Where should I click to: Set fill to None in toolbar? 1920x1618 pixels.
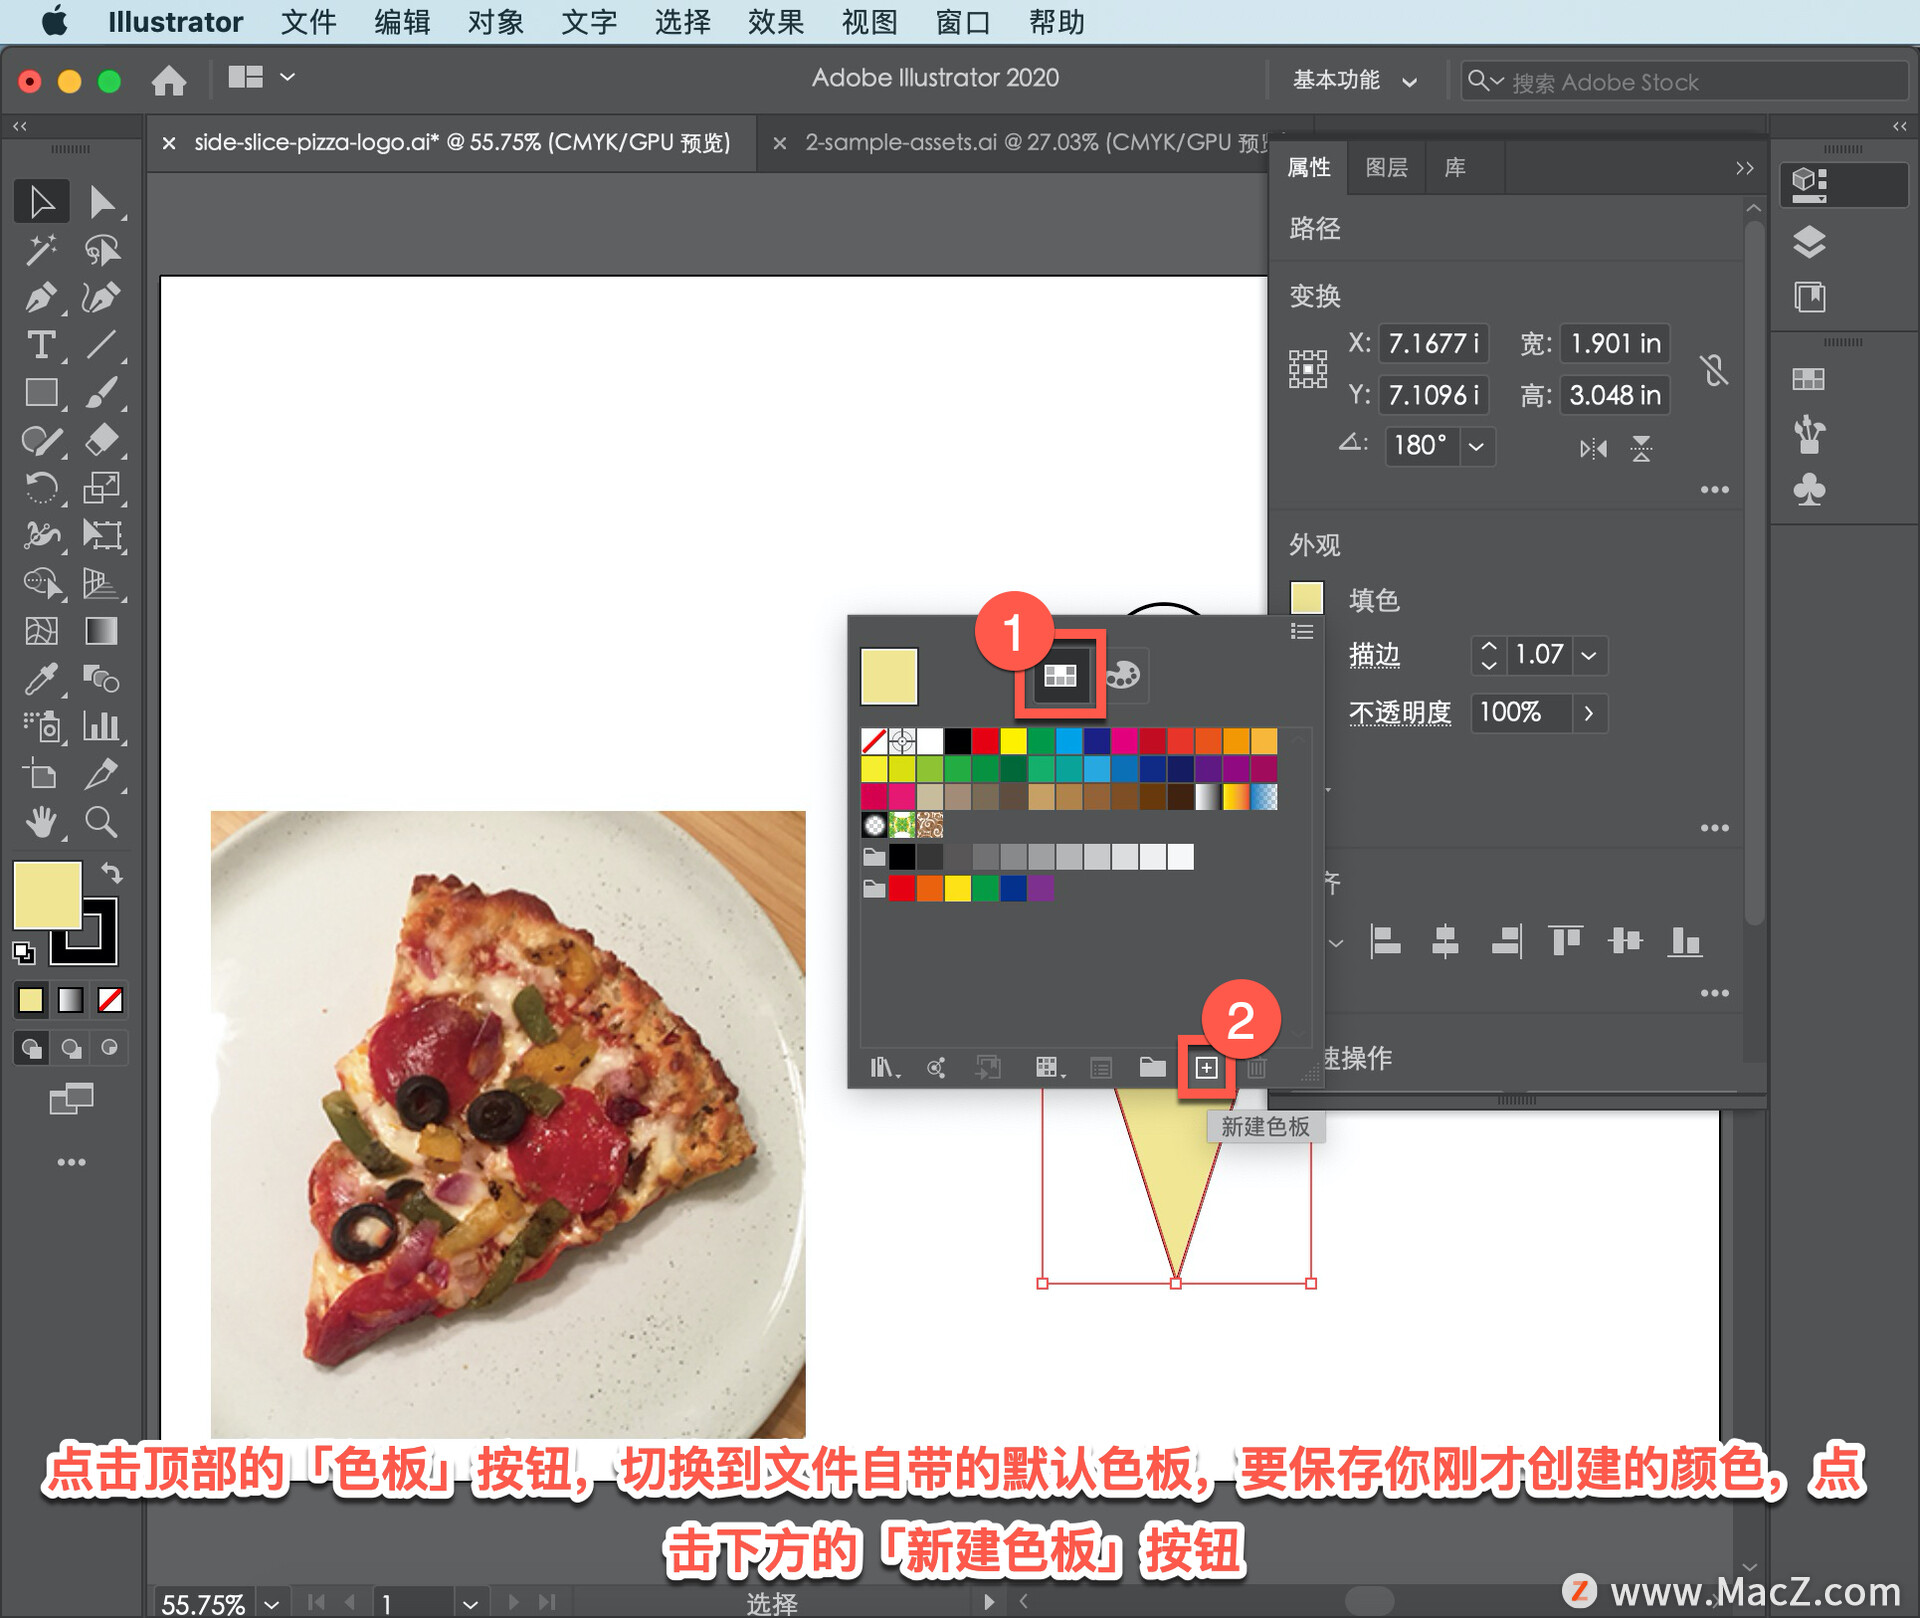tap(110, 999)
